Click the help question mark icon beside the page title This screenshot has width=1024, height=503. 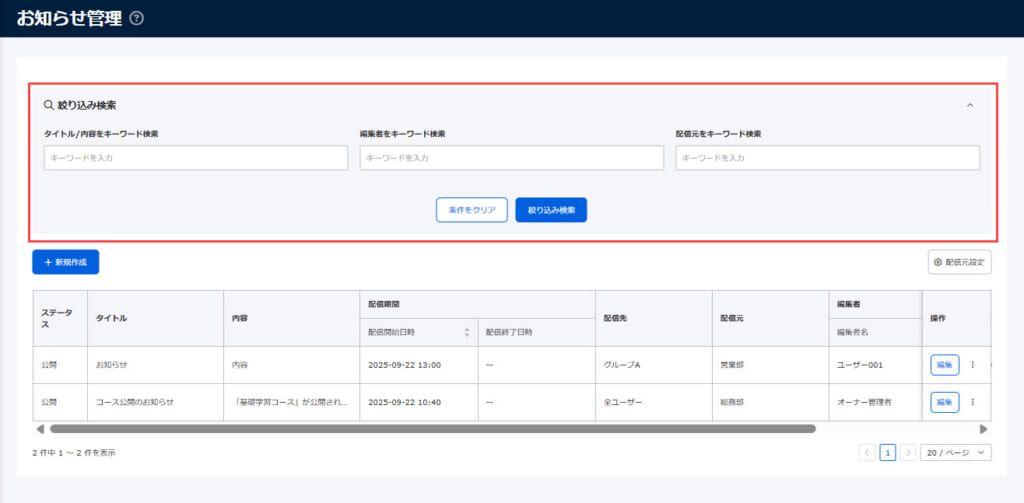[137, 18]
